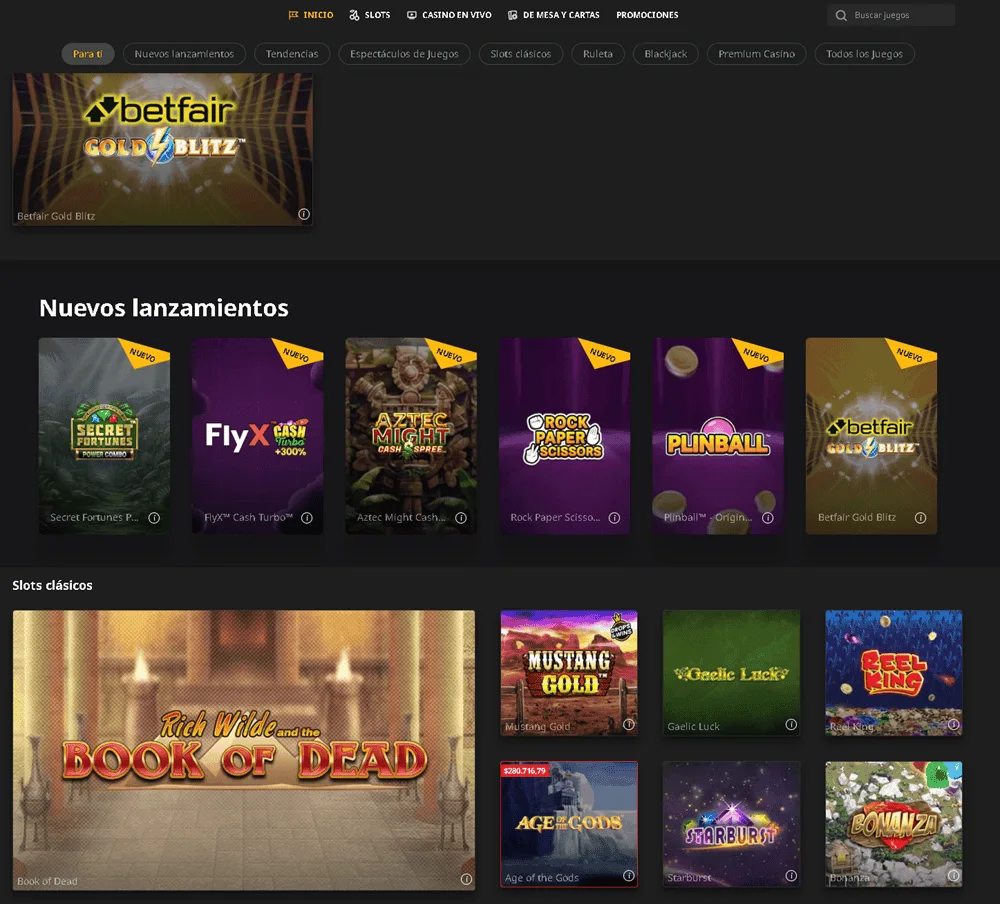1000x904 pixels.
Task: Show info for FlyX Cash Turbo
Action: 307,518
